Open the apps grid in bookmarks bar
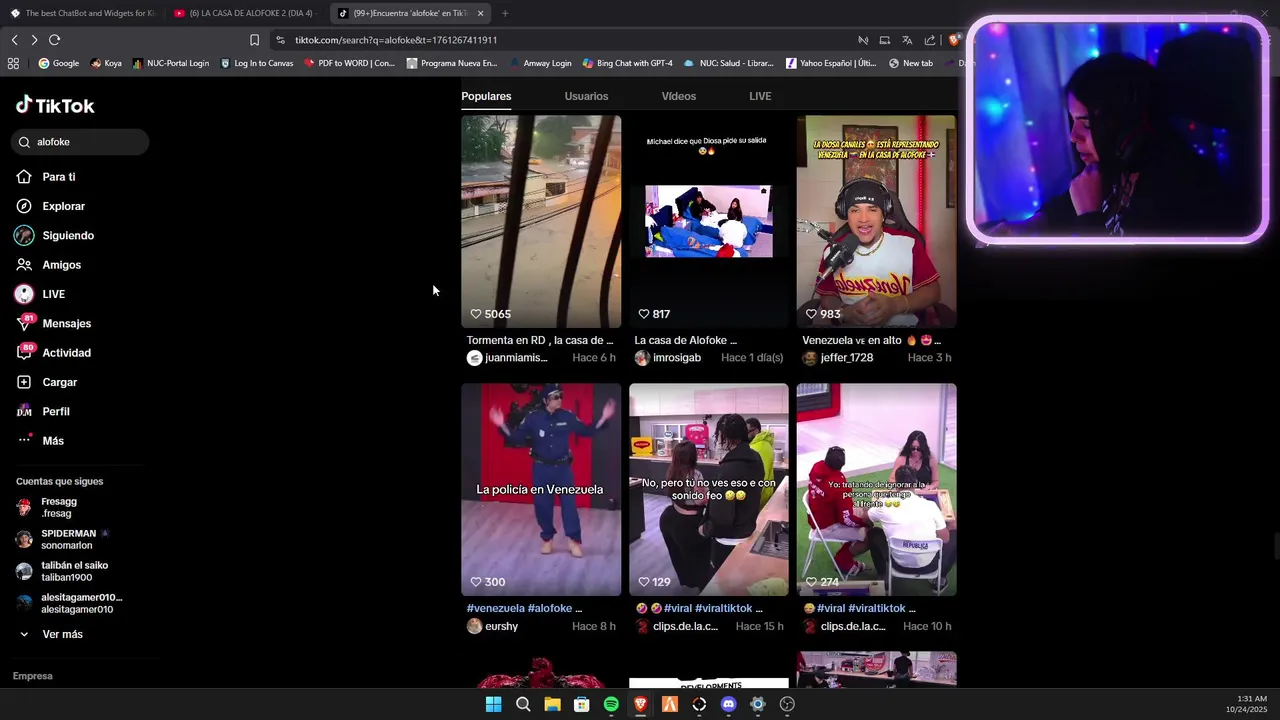The width and height of the screenshot is (1280, 720). click(13, 63)
